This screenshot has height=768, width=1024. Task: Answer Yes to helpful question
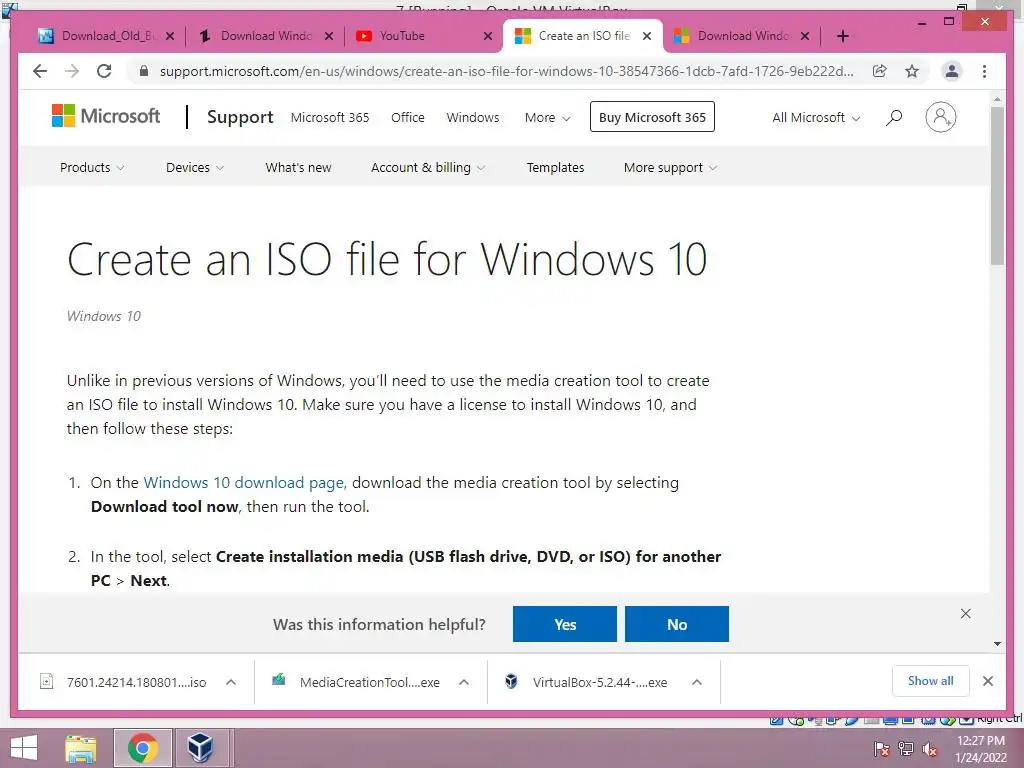(564, 624)
